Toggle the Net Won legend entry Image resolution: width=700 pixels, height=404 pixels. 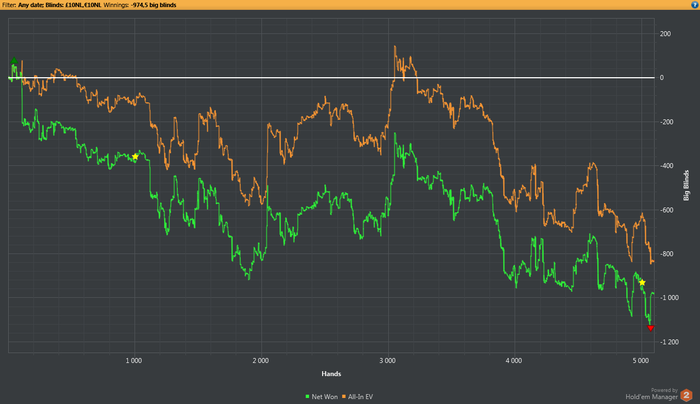coord(321,396)
